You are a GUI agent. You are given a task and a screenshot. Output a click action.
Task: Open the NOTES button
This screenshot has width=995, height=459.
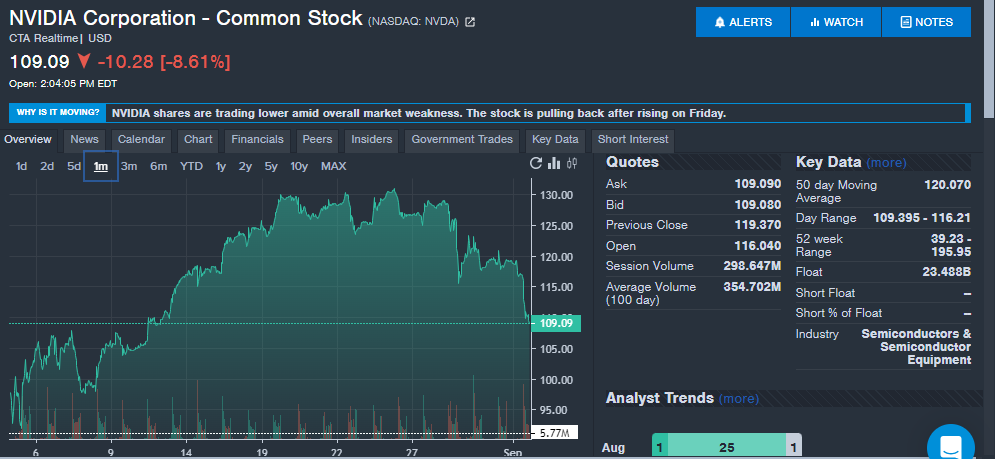(x=926, y=22)
